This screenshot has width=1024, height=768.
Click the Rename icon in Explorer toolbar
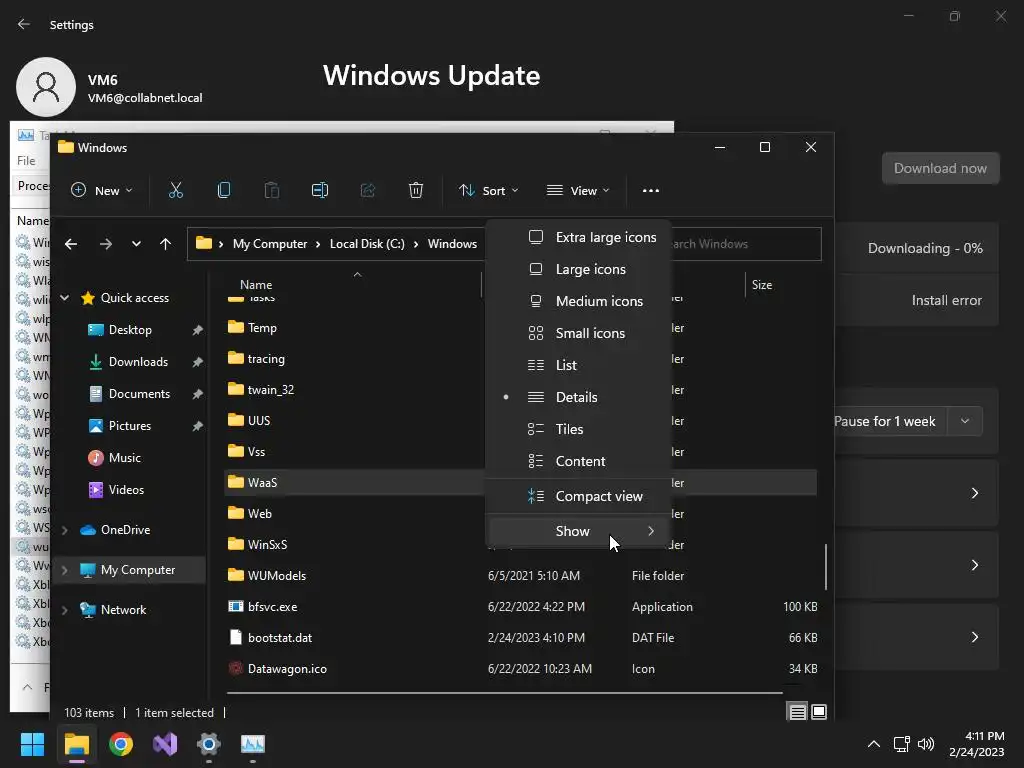click(320, 190)
